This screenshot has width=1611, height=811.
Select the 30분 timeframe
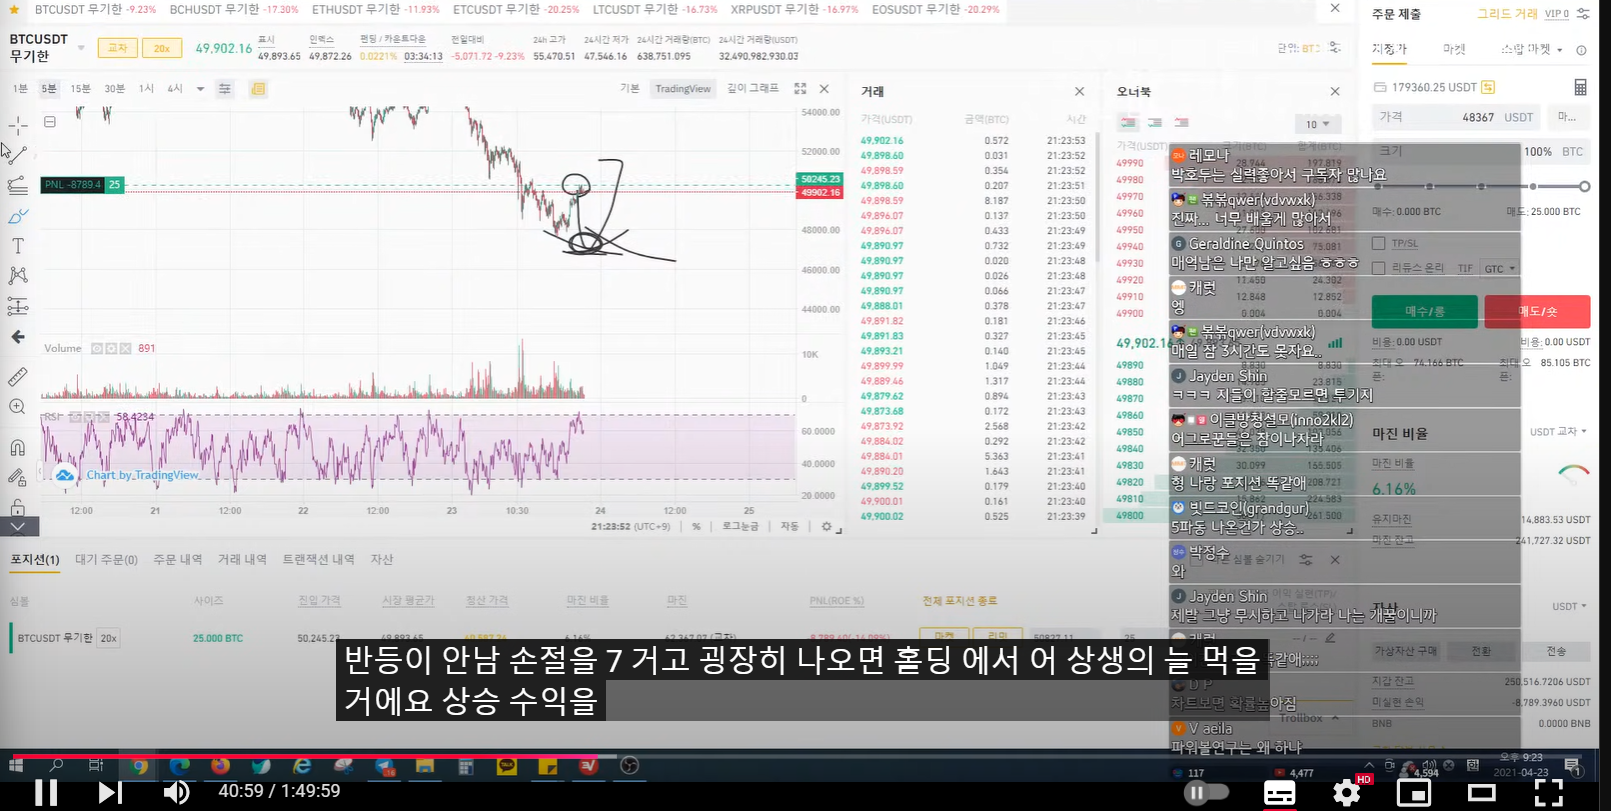point(115,89)
